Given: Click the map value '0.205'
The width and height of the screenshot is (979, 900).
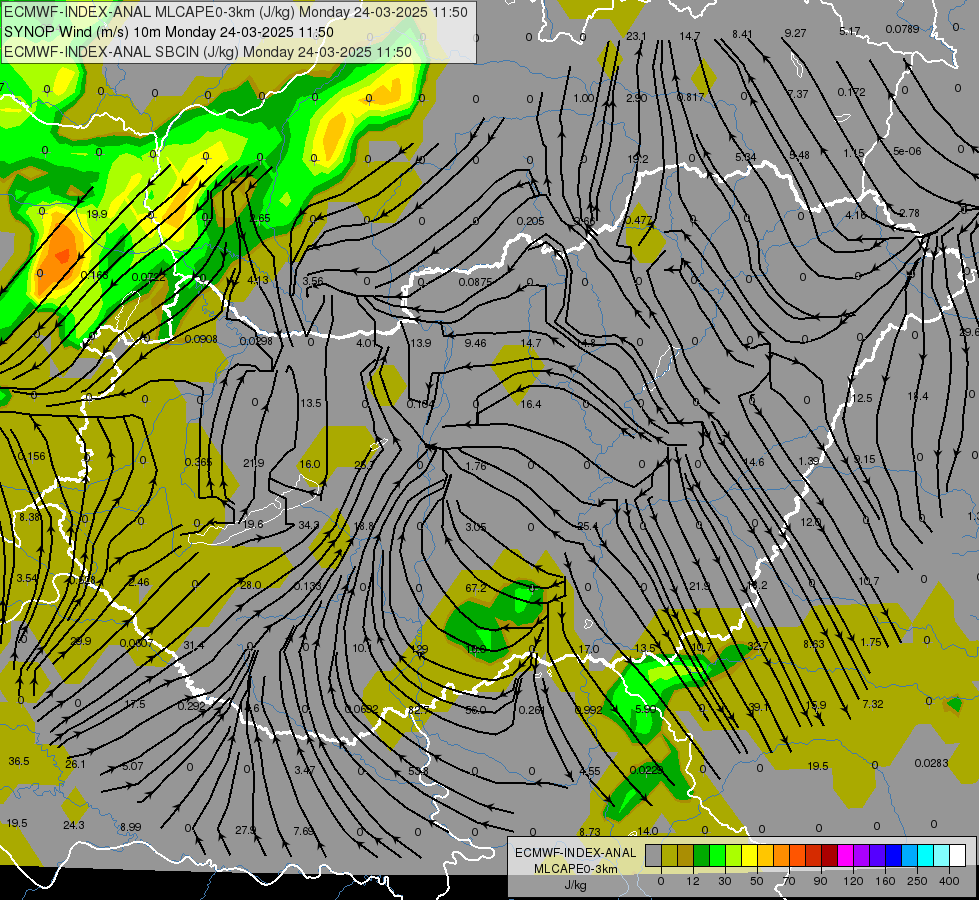Looking at the screenshot, I should point(531,221).
